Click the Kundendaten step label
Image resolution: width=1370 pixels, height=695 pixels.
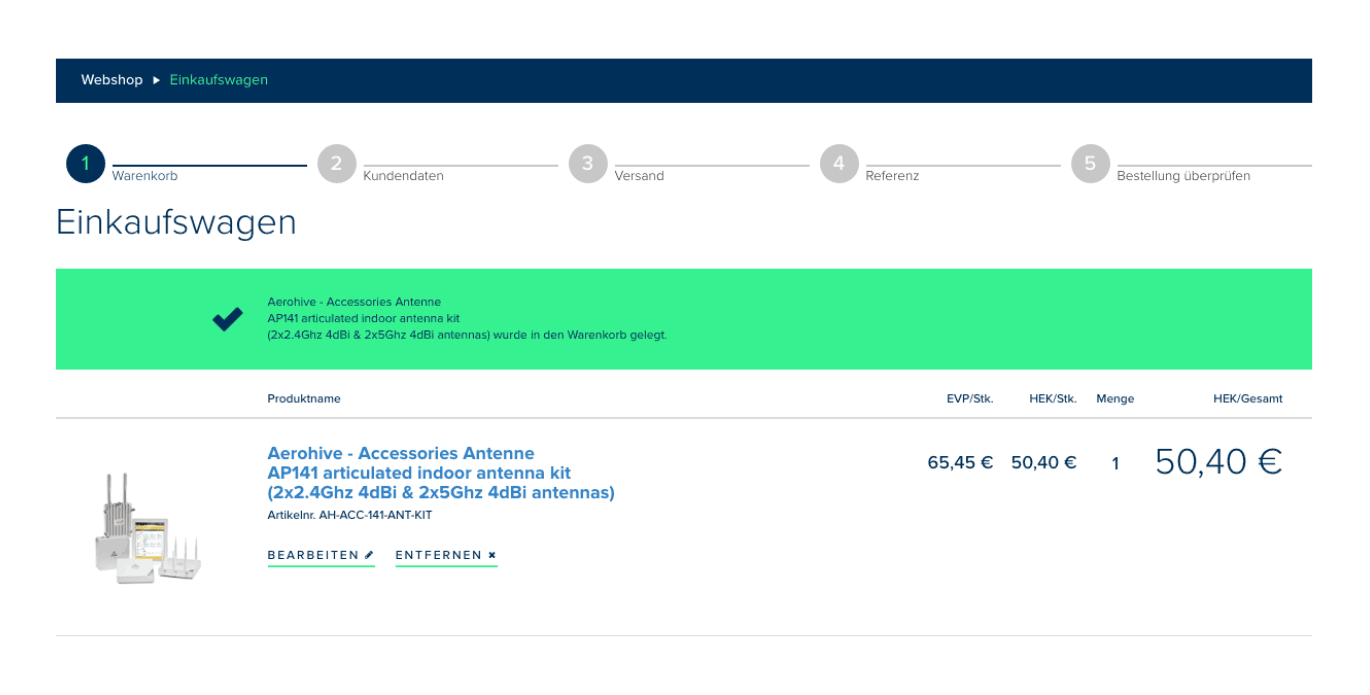tap(403, 176)
